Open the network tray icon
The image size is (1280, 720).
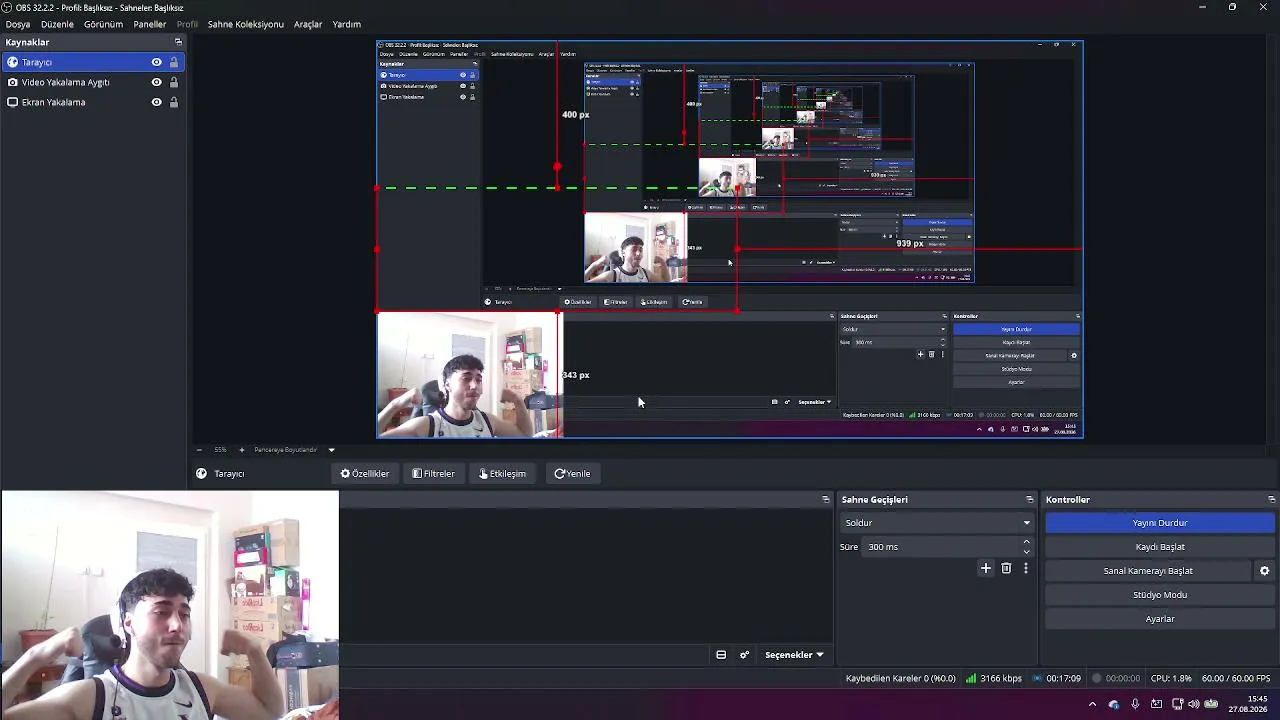(x=1177, y=704)
